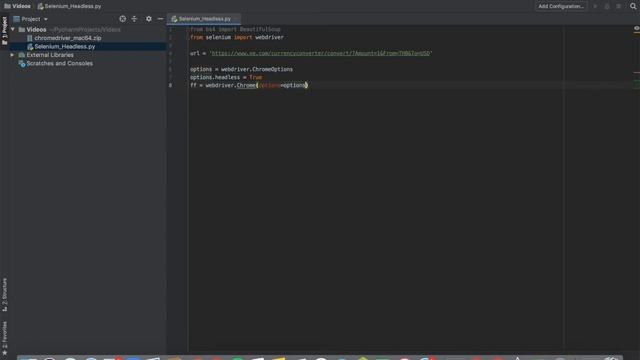Click the 'from bs4 import BeautifulSoup' line
The height and width of the screenshot is (360, 640).
pyautogui.click(x=235, y=29)
